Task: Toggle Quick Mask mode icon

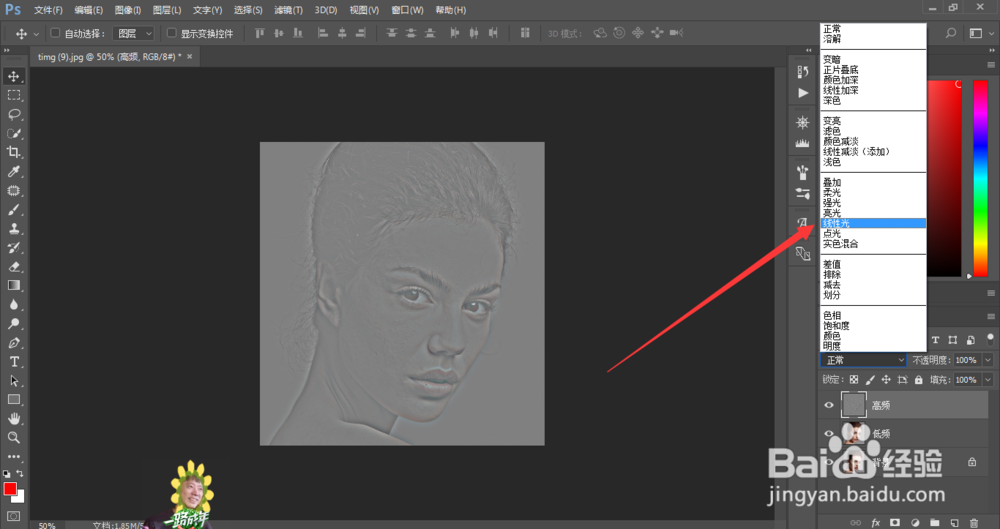Action: [13, 516]
